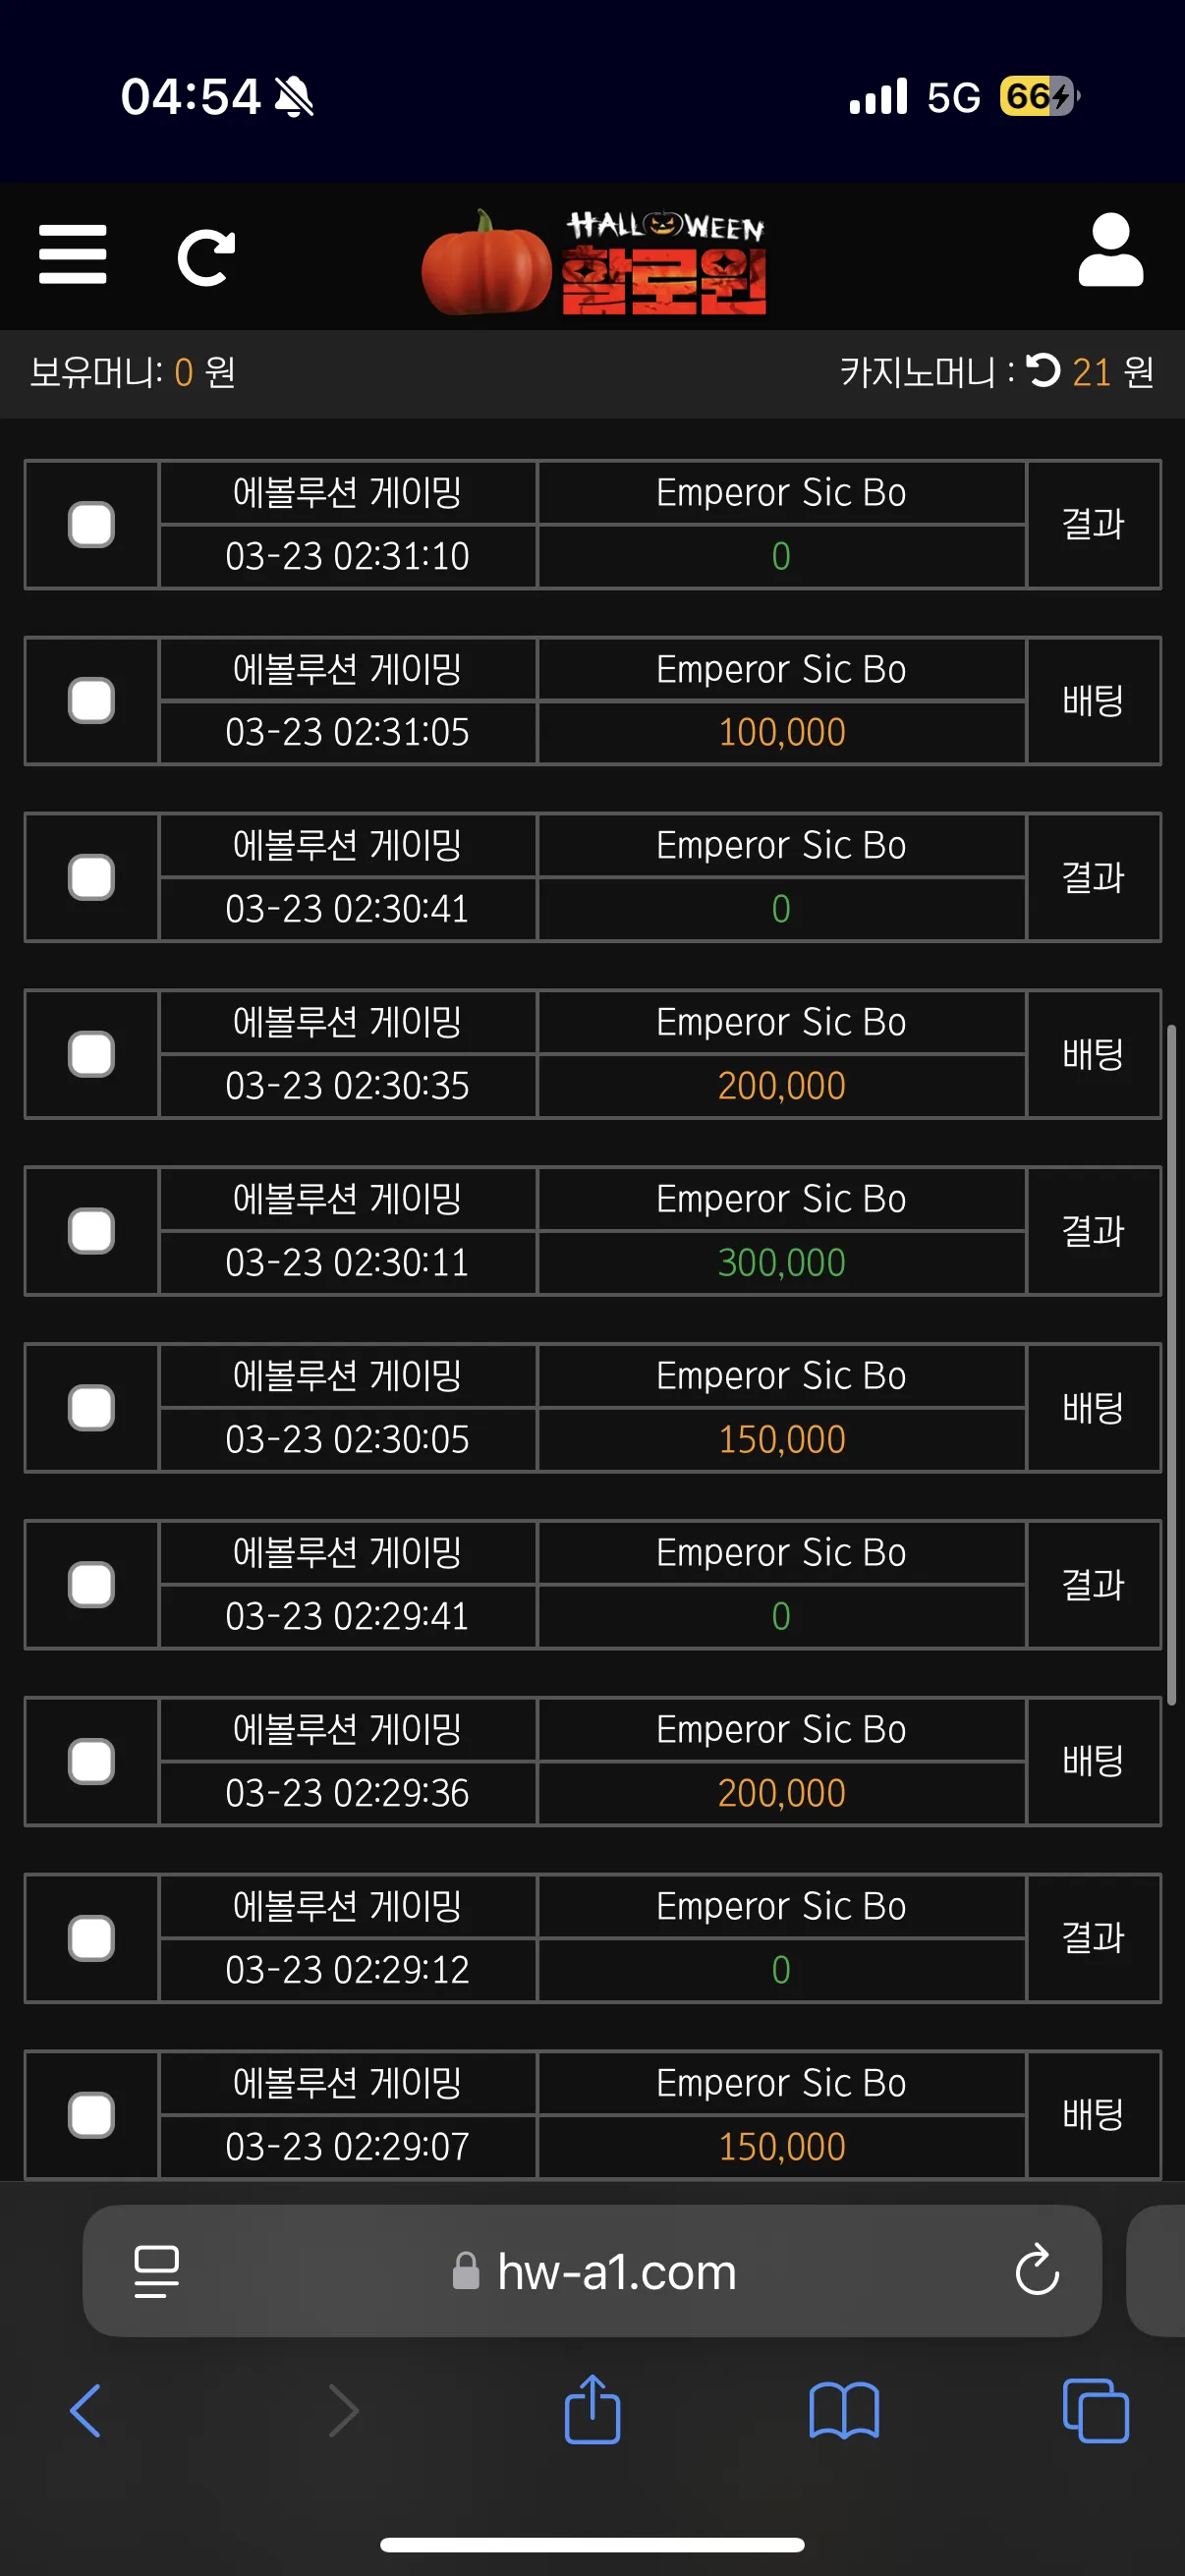1185x2576 pixels.
Task: Open Safari tabs overview icon
Action: click(1095, 2411)
